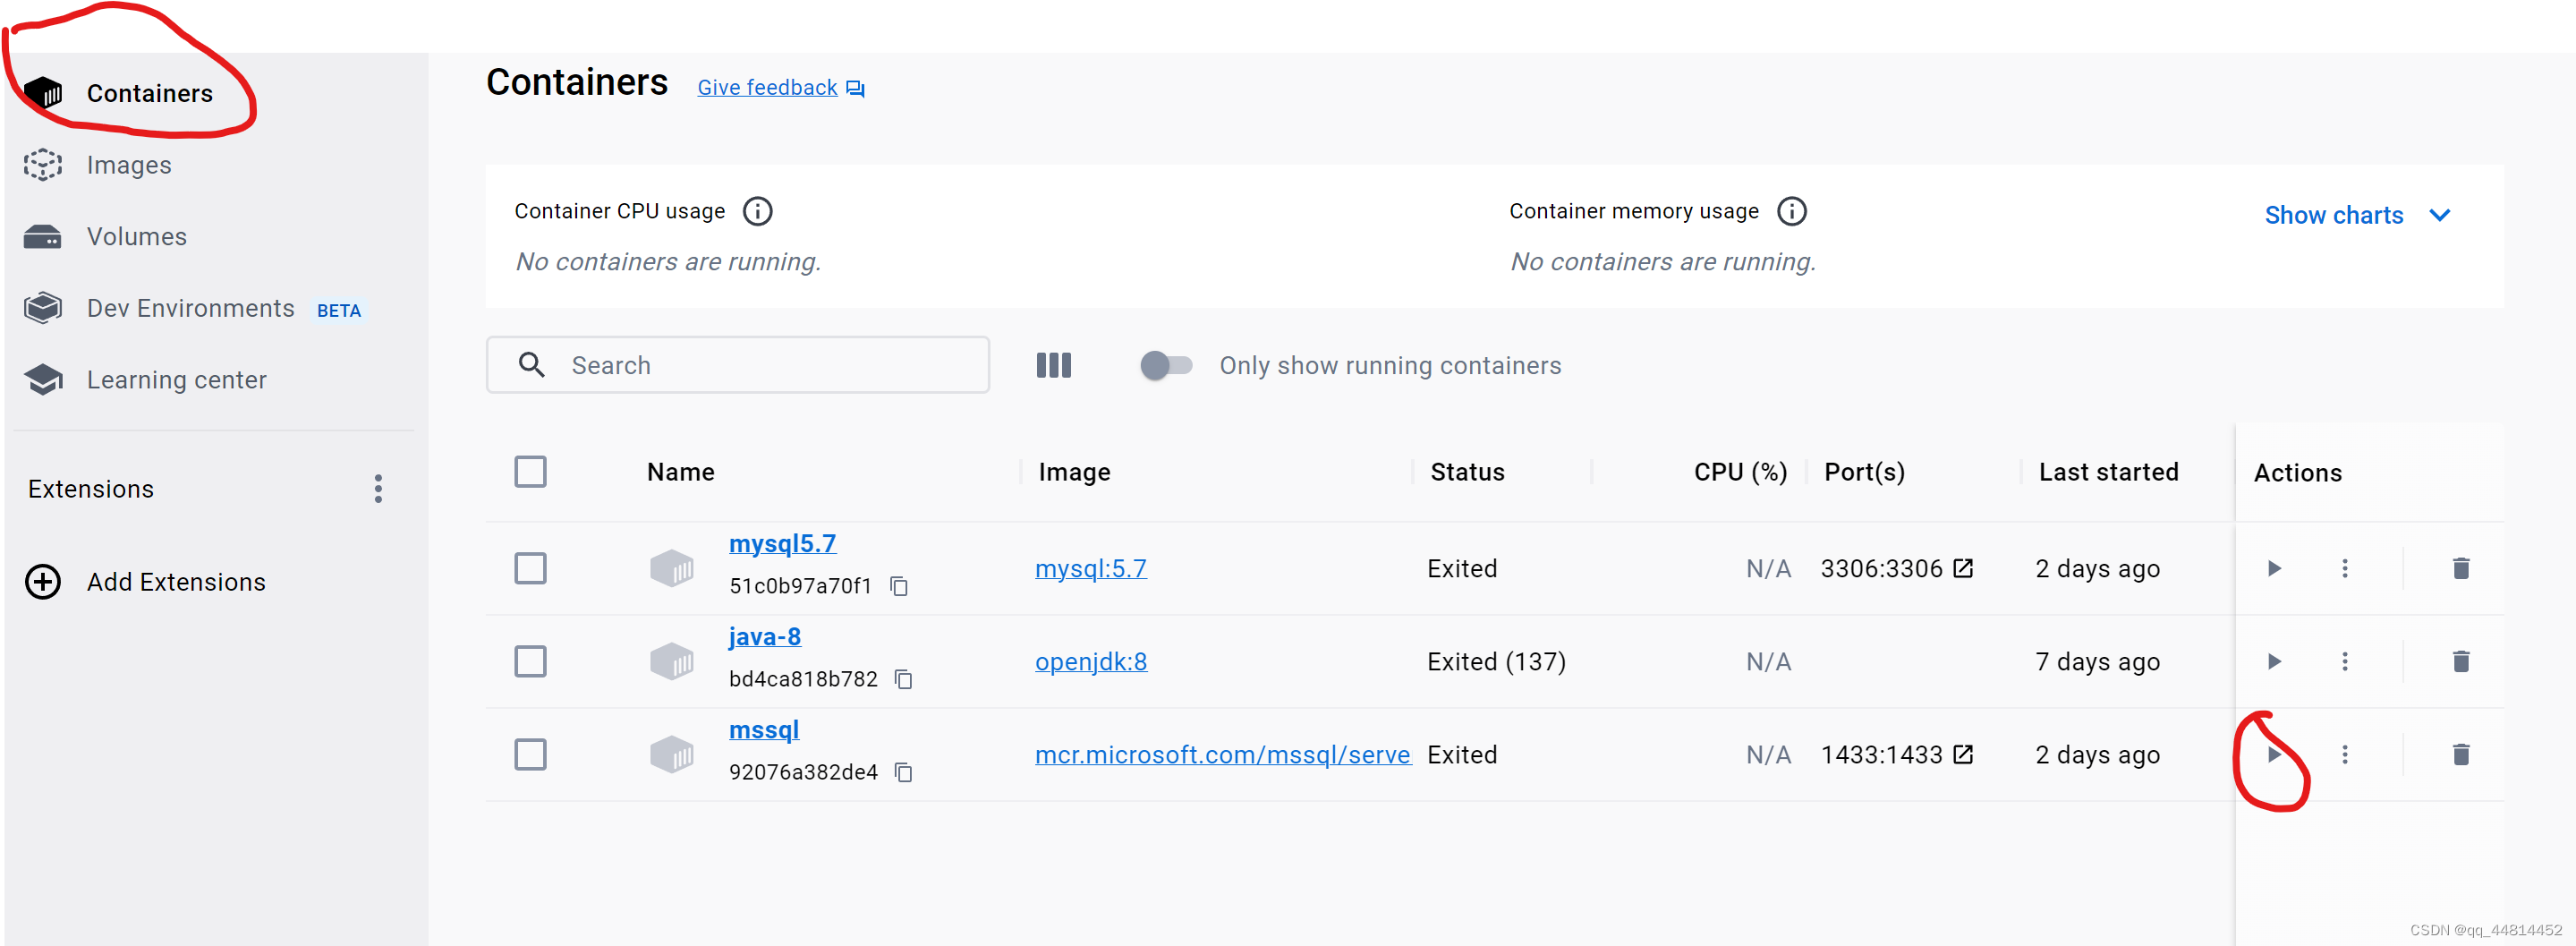The image size is (2576, 946).
Task: Sort the table by Image column
Action: 1074,472
